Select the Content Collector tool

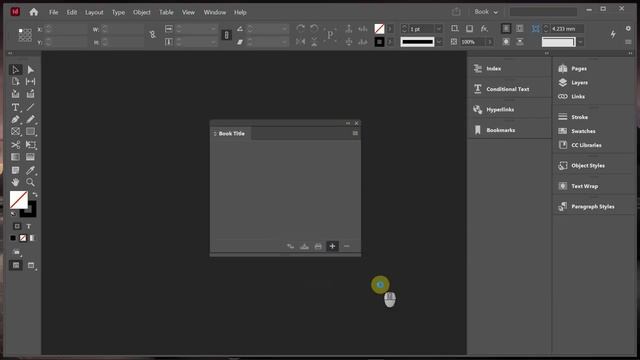pos(16,94)
